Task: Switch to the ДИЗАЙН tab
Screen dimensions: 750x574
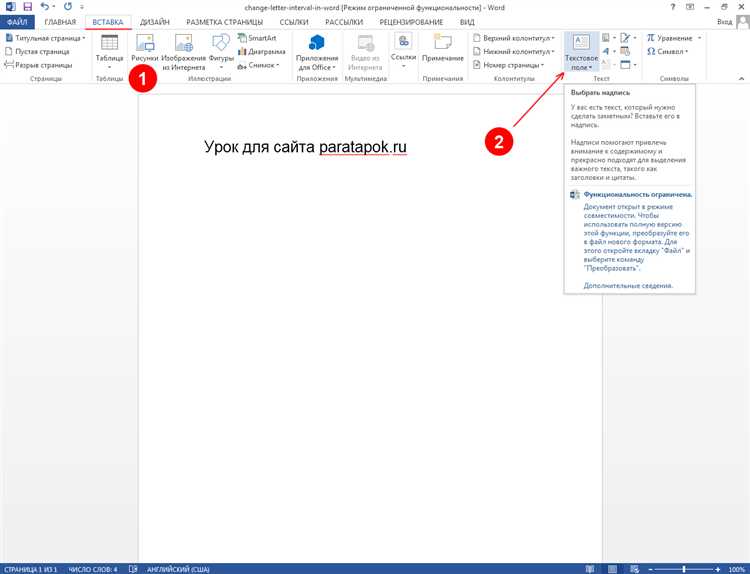Action: click(154, 22)
